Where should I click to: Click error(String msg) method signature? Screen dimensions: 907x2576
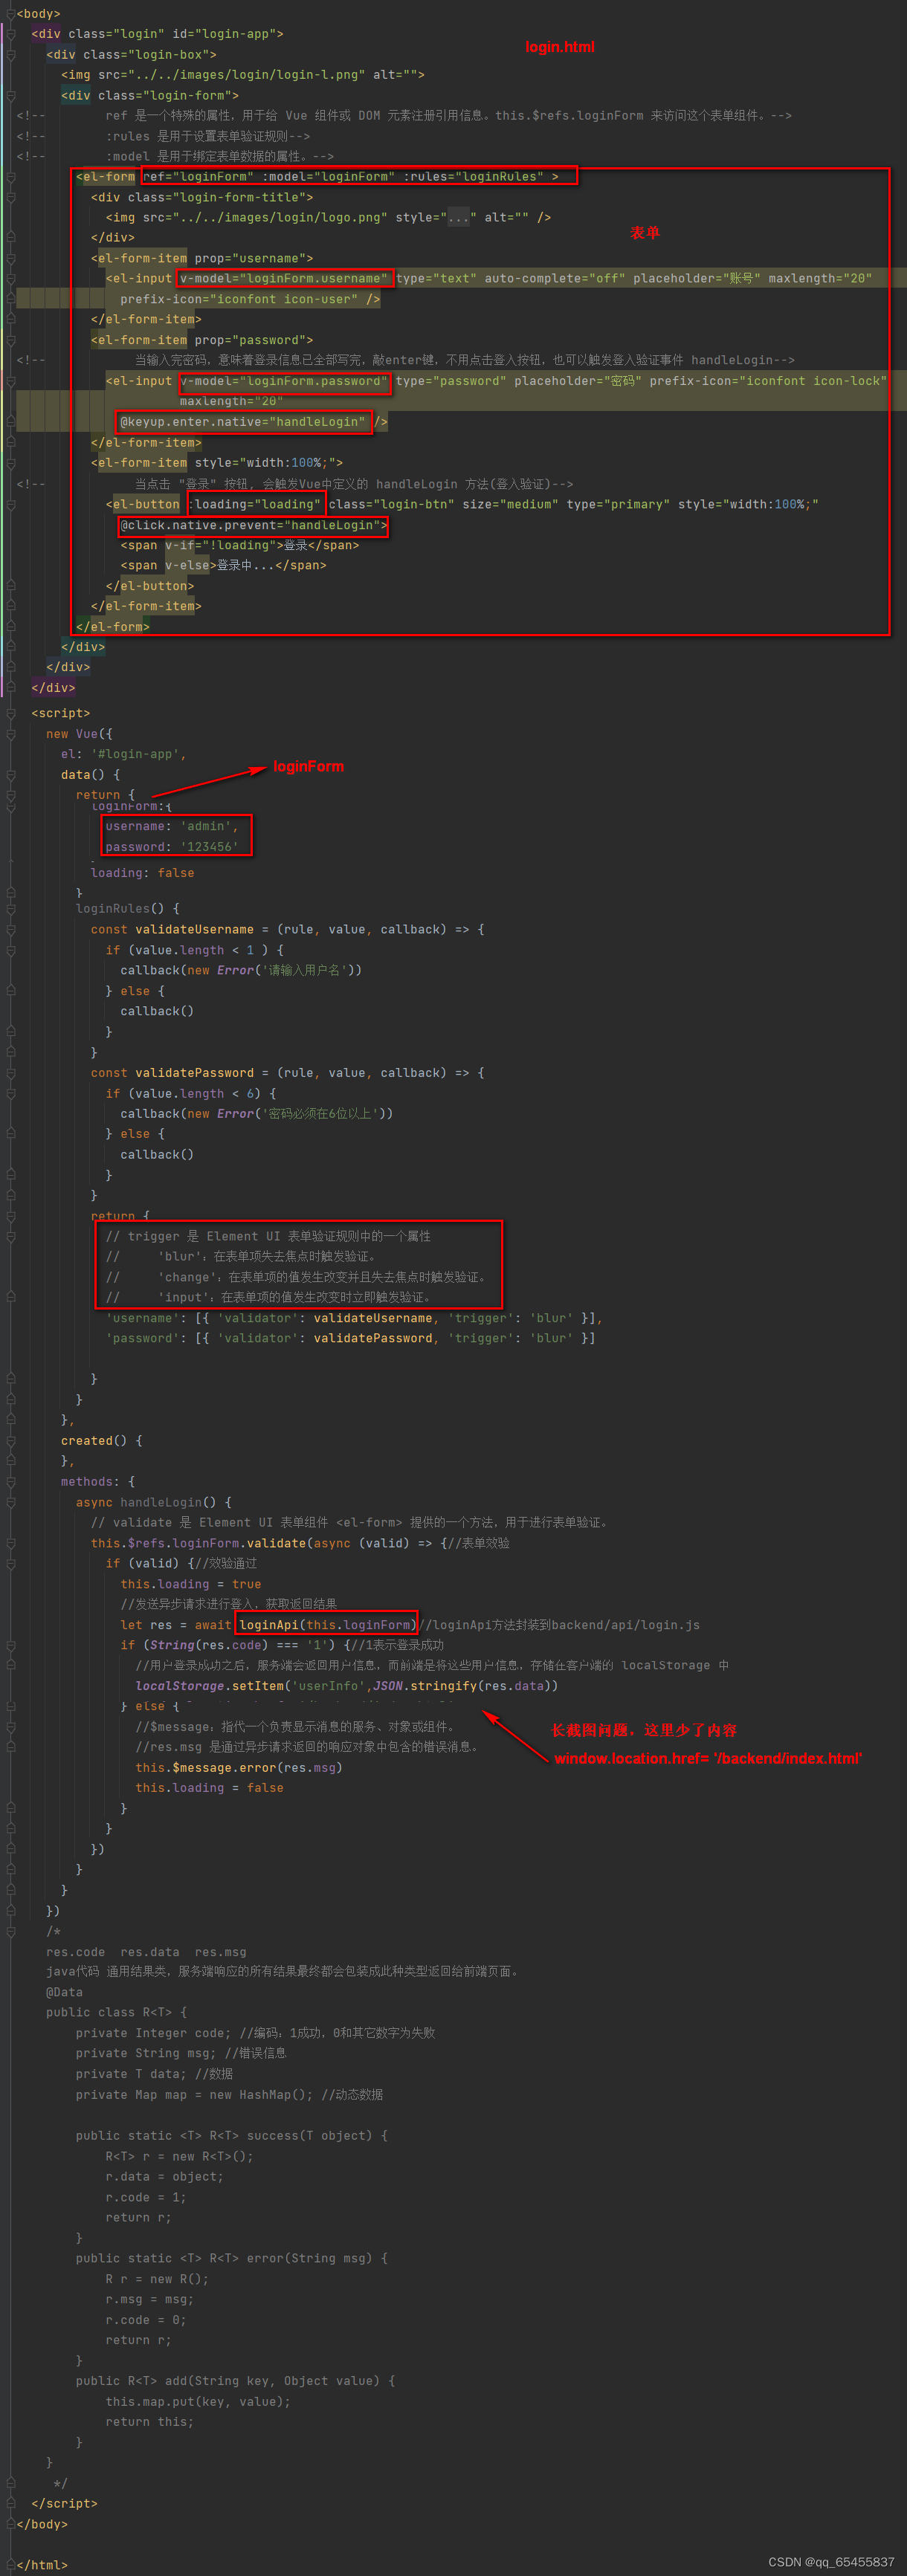pos(232,2258)
